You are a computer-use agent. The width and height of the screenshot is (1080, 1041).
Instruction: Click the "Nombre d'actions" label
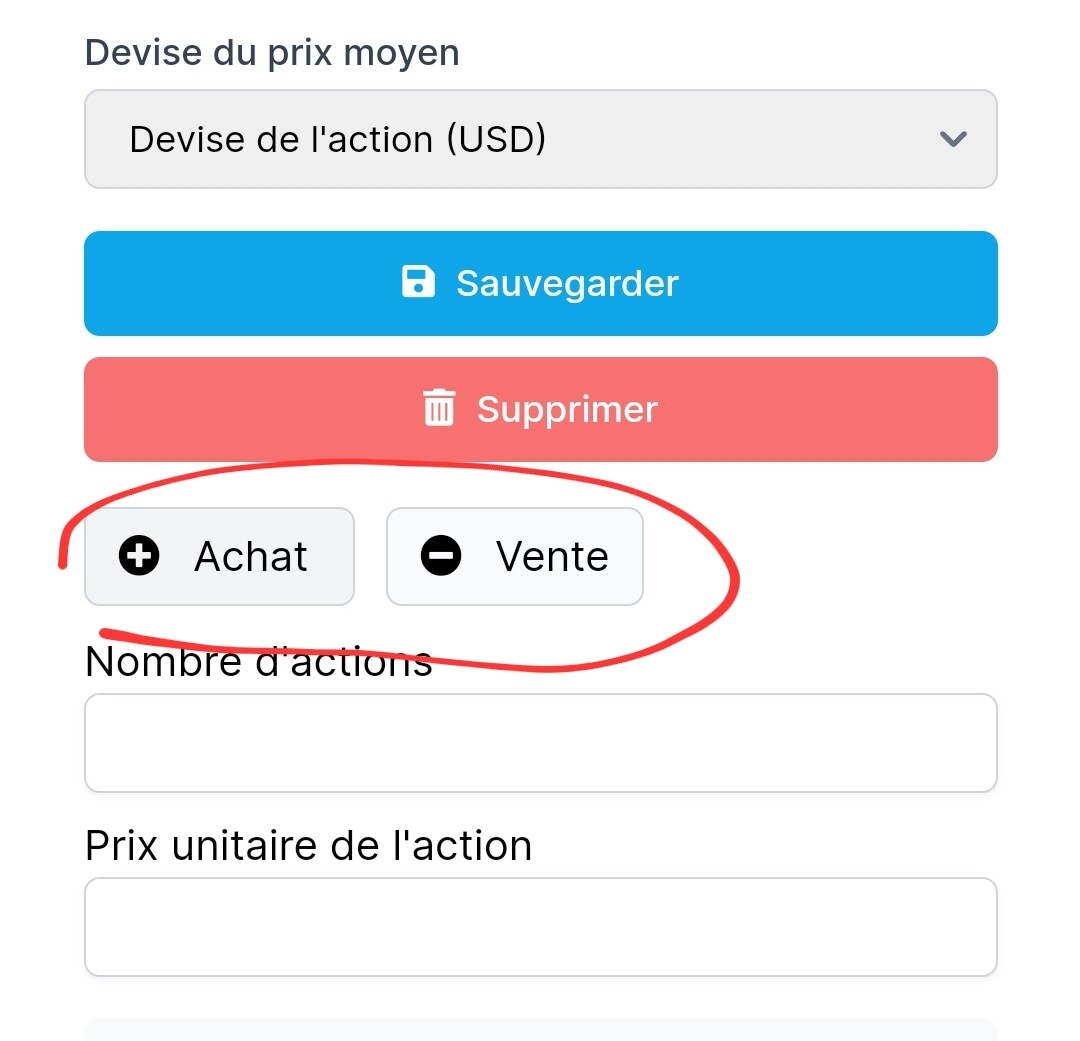(259, 662)
